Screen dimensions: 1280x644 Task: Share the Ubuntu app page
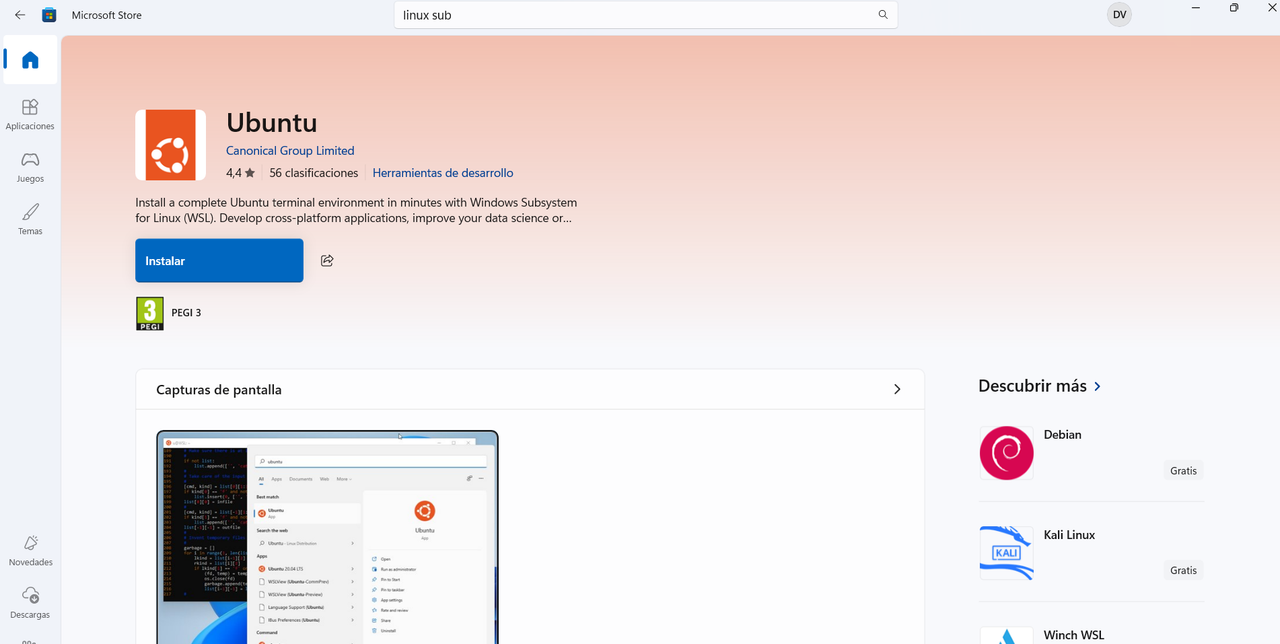[327, 260]
